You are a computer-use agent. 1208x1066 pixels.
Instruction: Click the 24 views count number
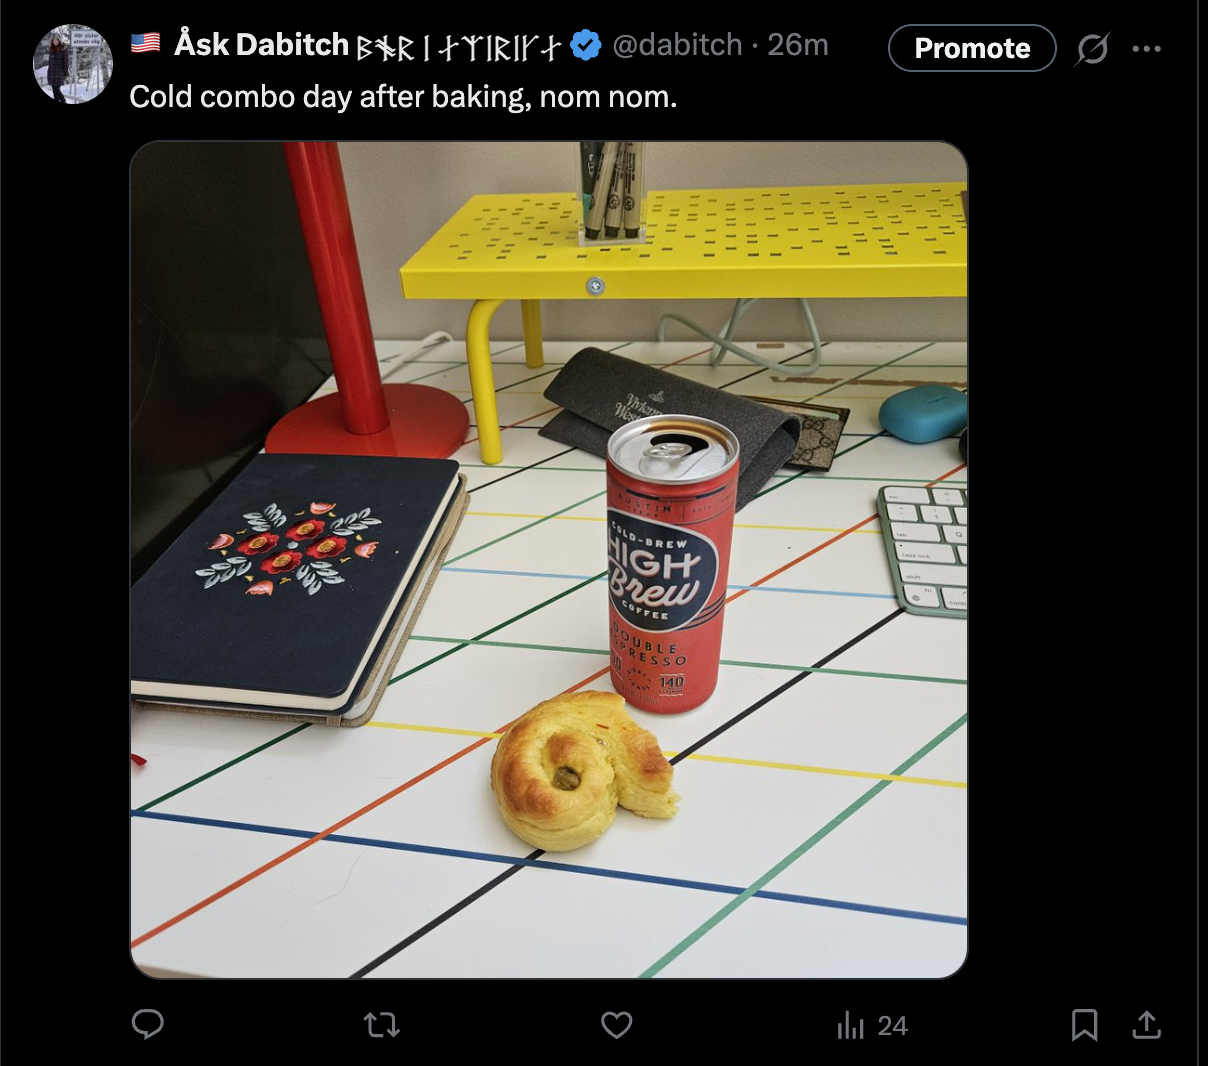pos(892,1026)
